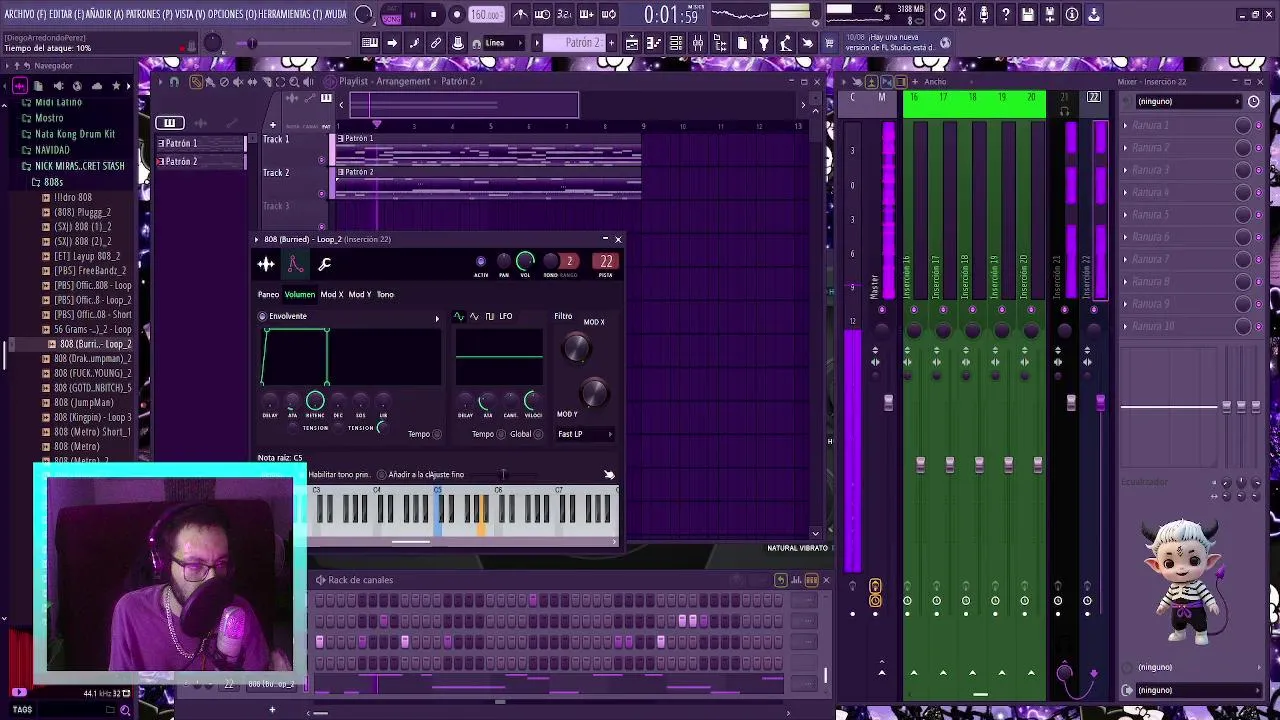Viewport: 1280px width, 720px height.
Task: Click the VOL knob in channel settings
Action: (x=525, y=262)
